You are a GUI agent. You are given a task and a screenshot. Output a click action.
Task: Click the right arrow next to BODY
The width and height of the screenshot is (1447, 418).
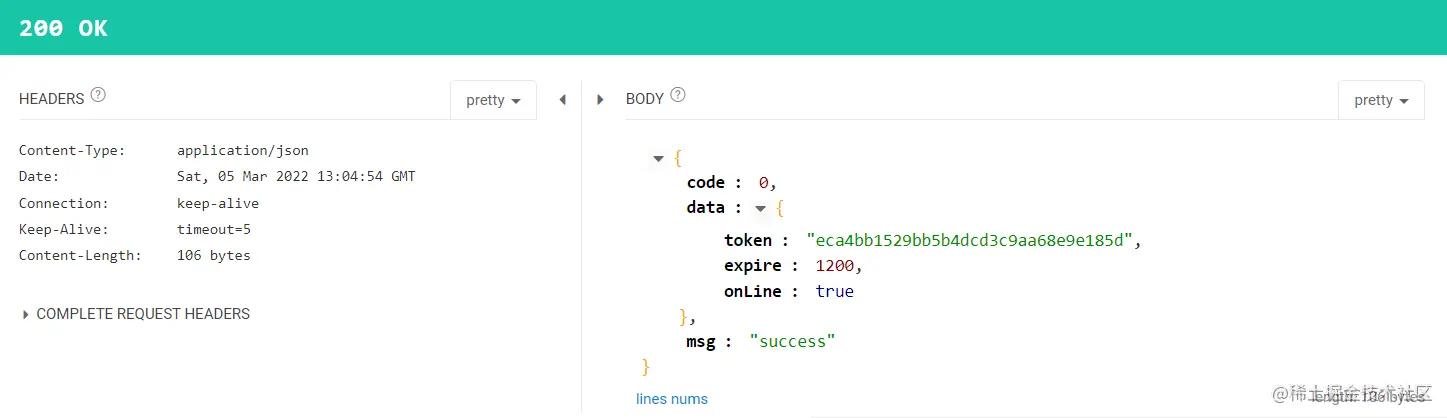[600, 100]
